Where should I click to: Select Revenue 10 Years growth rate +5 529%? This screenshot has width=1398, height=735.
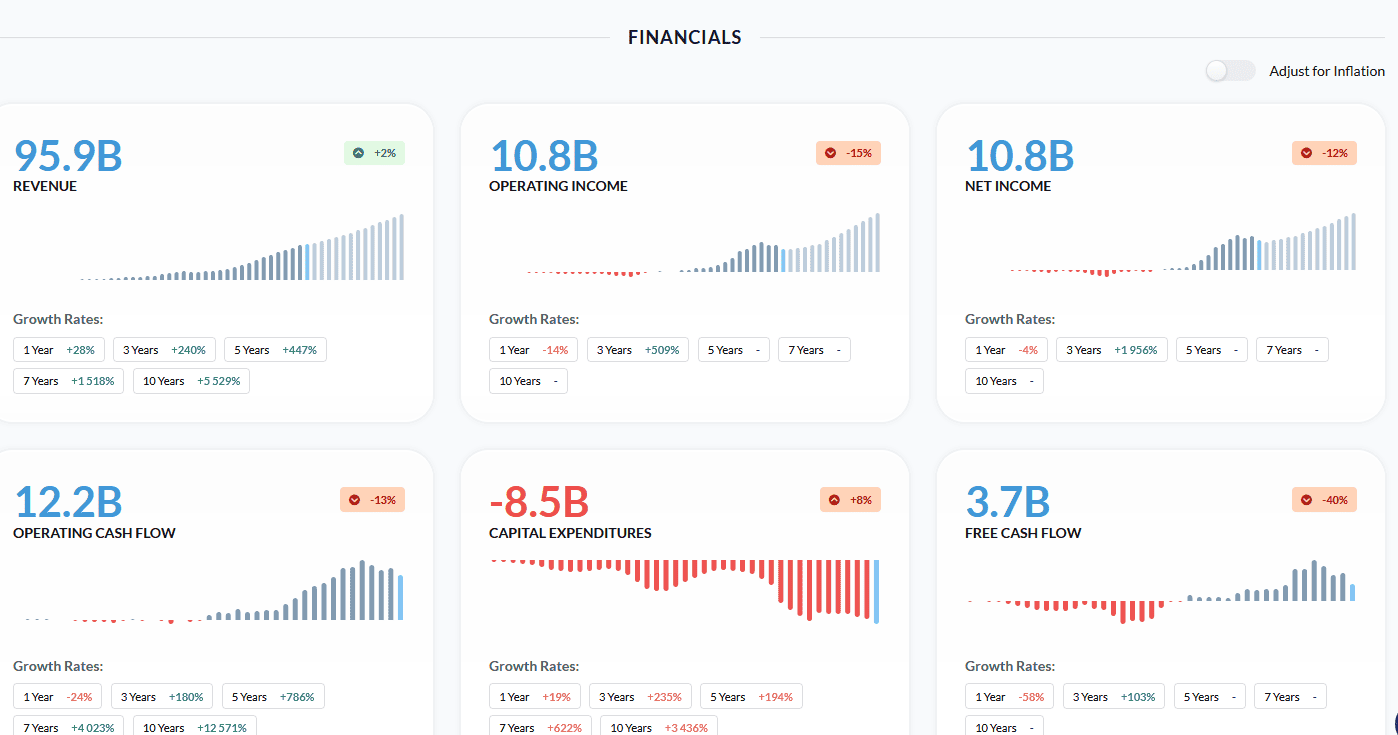click(x=192, y=381)
